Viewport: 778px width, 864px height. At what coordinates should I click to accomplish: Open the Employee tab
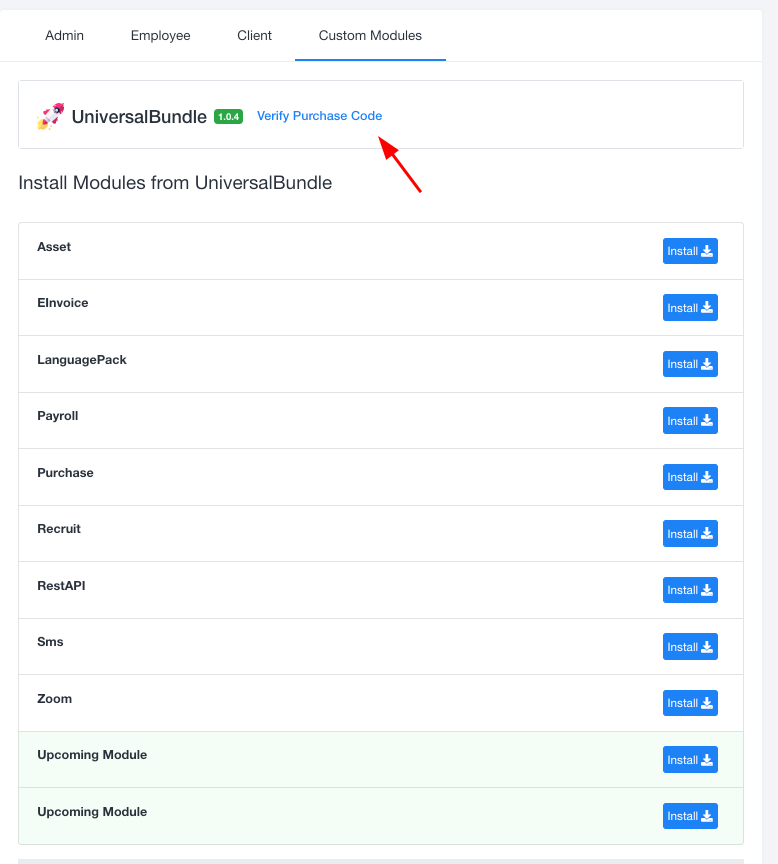[160, 36]
